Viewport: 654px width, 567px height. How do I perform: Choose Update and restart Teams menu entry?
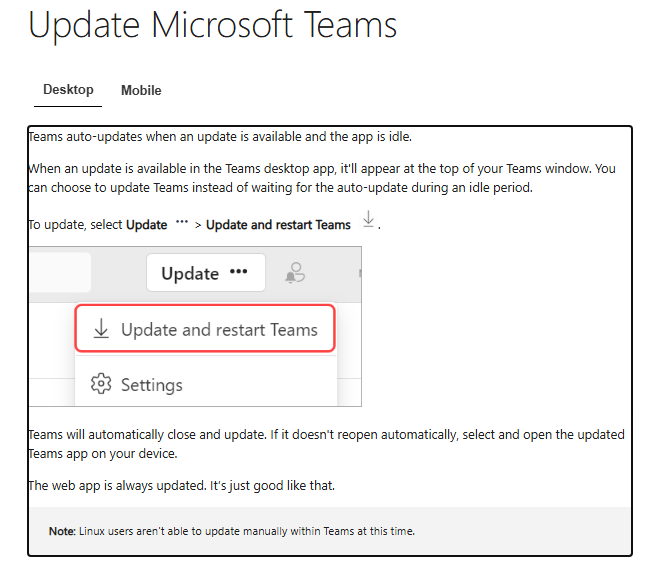205,329
